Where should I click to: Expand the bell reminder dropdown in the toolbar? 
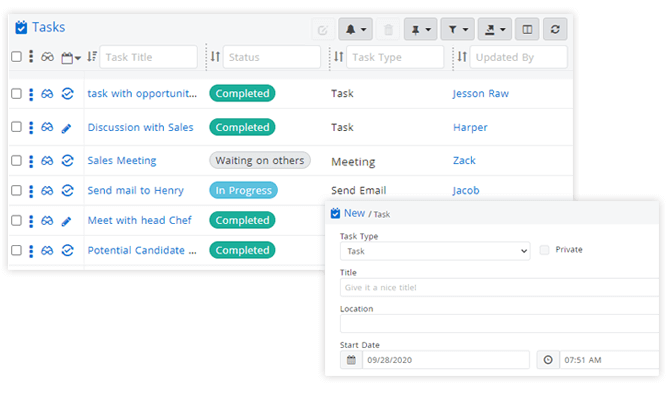356,30
